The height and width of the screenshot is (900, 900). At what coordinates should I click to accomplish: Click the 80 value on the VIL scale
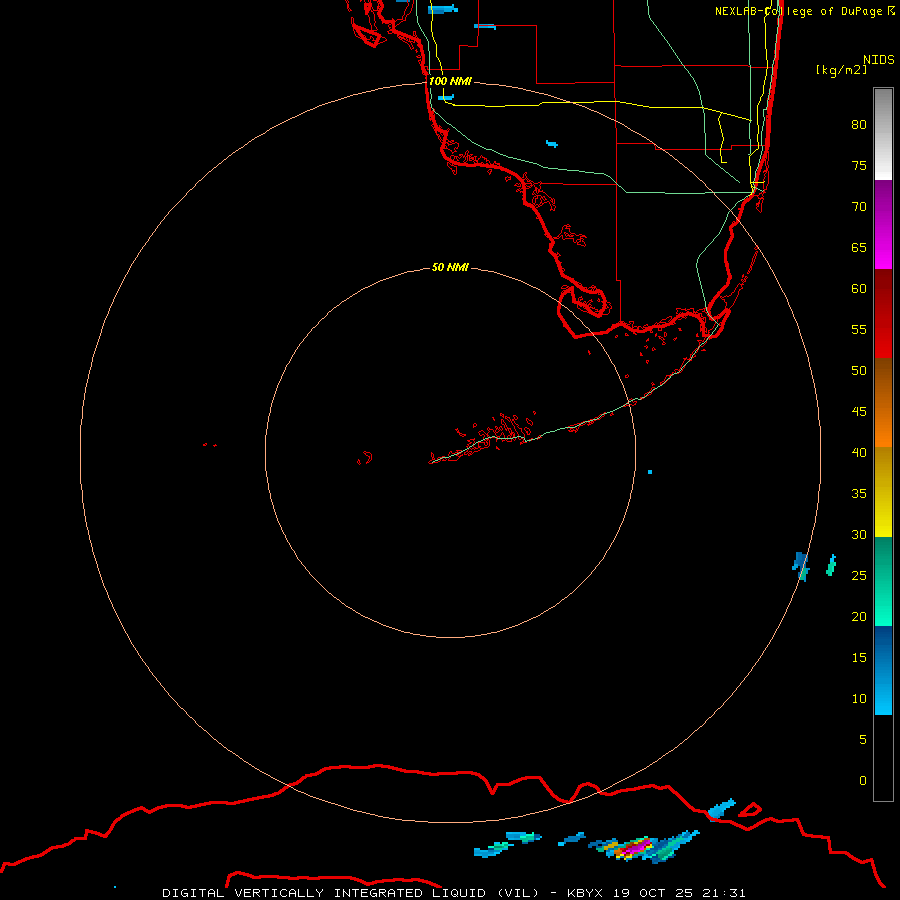coord(859,125)
